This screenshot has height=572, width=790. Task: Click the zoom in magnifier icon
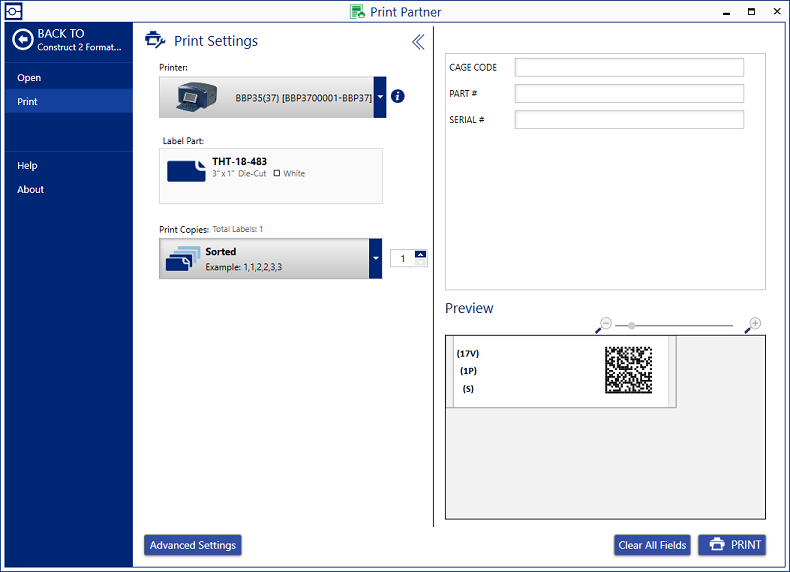click(x=753, y=325)
